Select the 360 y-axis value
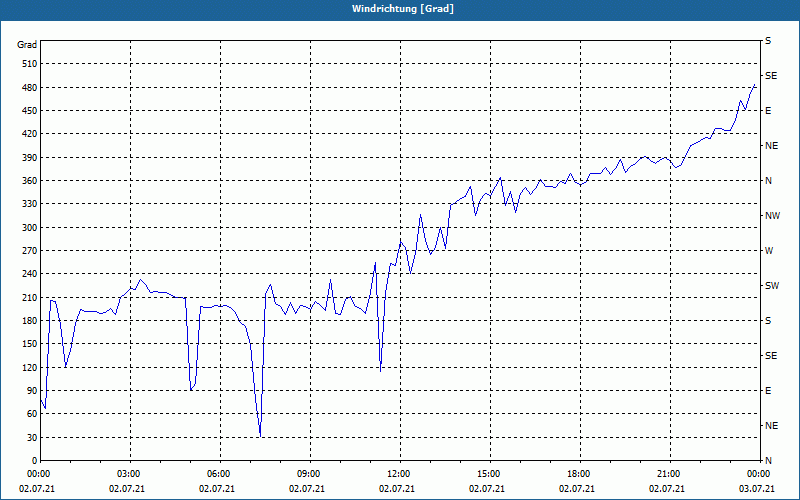Viewport: 800px width, 500px height. tap(29, 181)
